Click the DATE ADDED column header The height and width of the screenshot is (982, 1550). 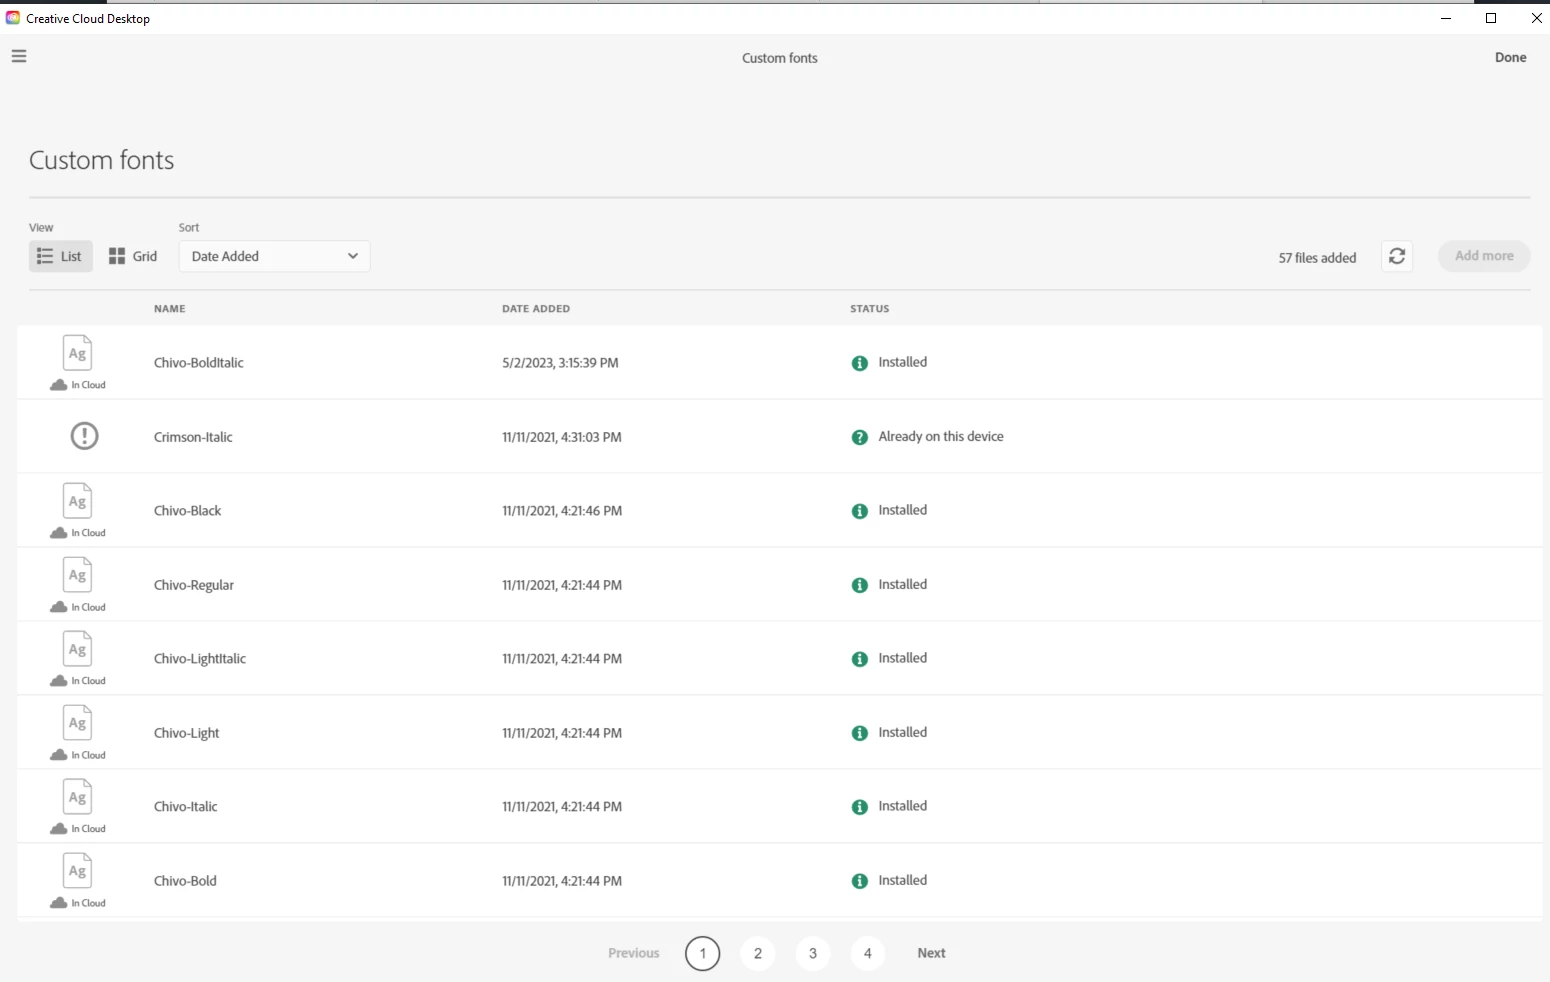(536, 308)
